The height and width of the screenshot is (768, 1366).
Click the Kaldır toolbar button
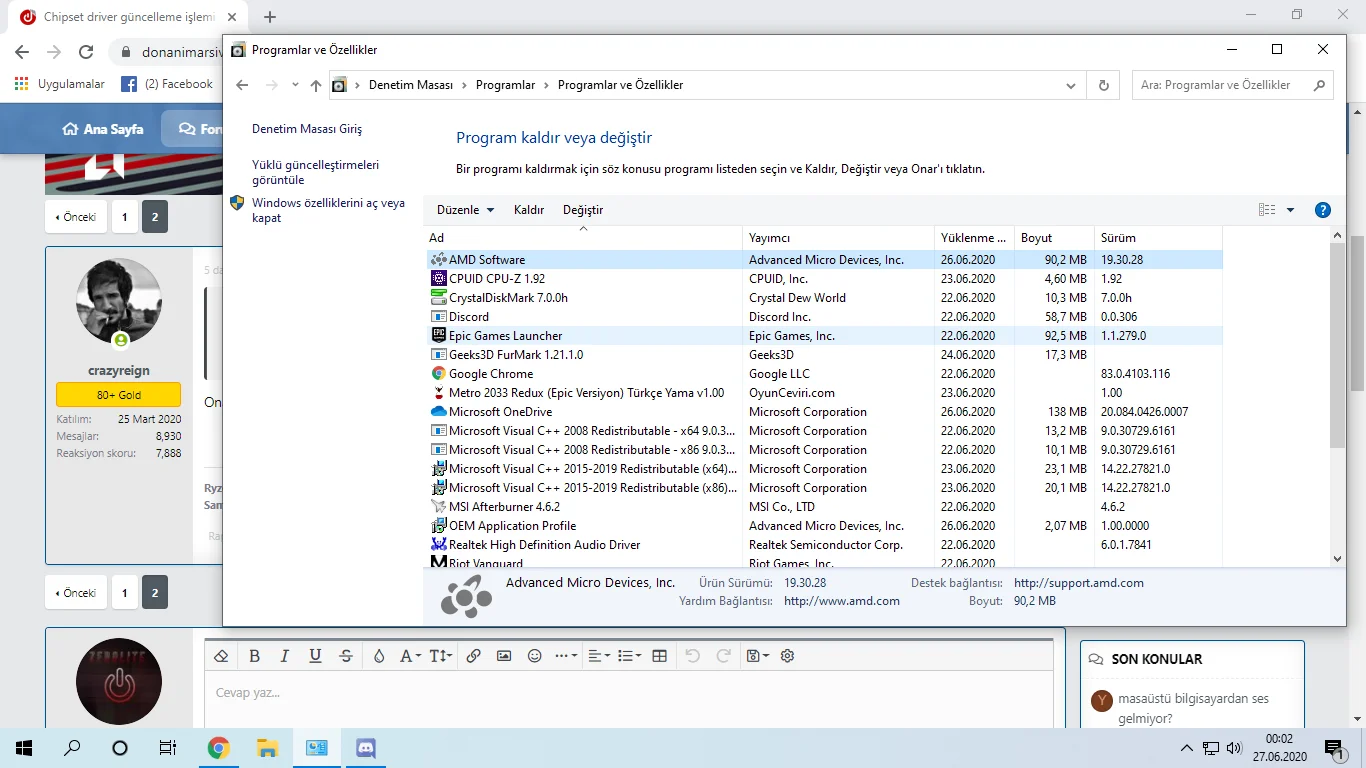pyautogui.click(x=528, y=210)
